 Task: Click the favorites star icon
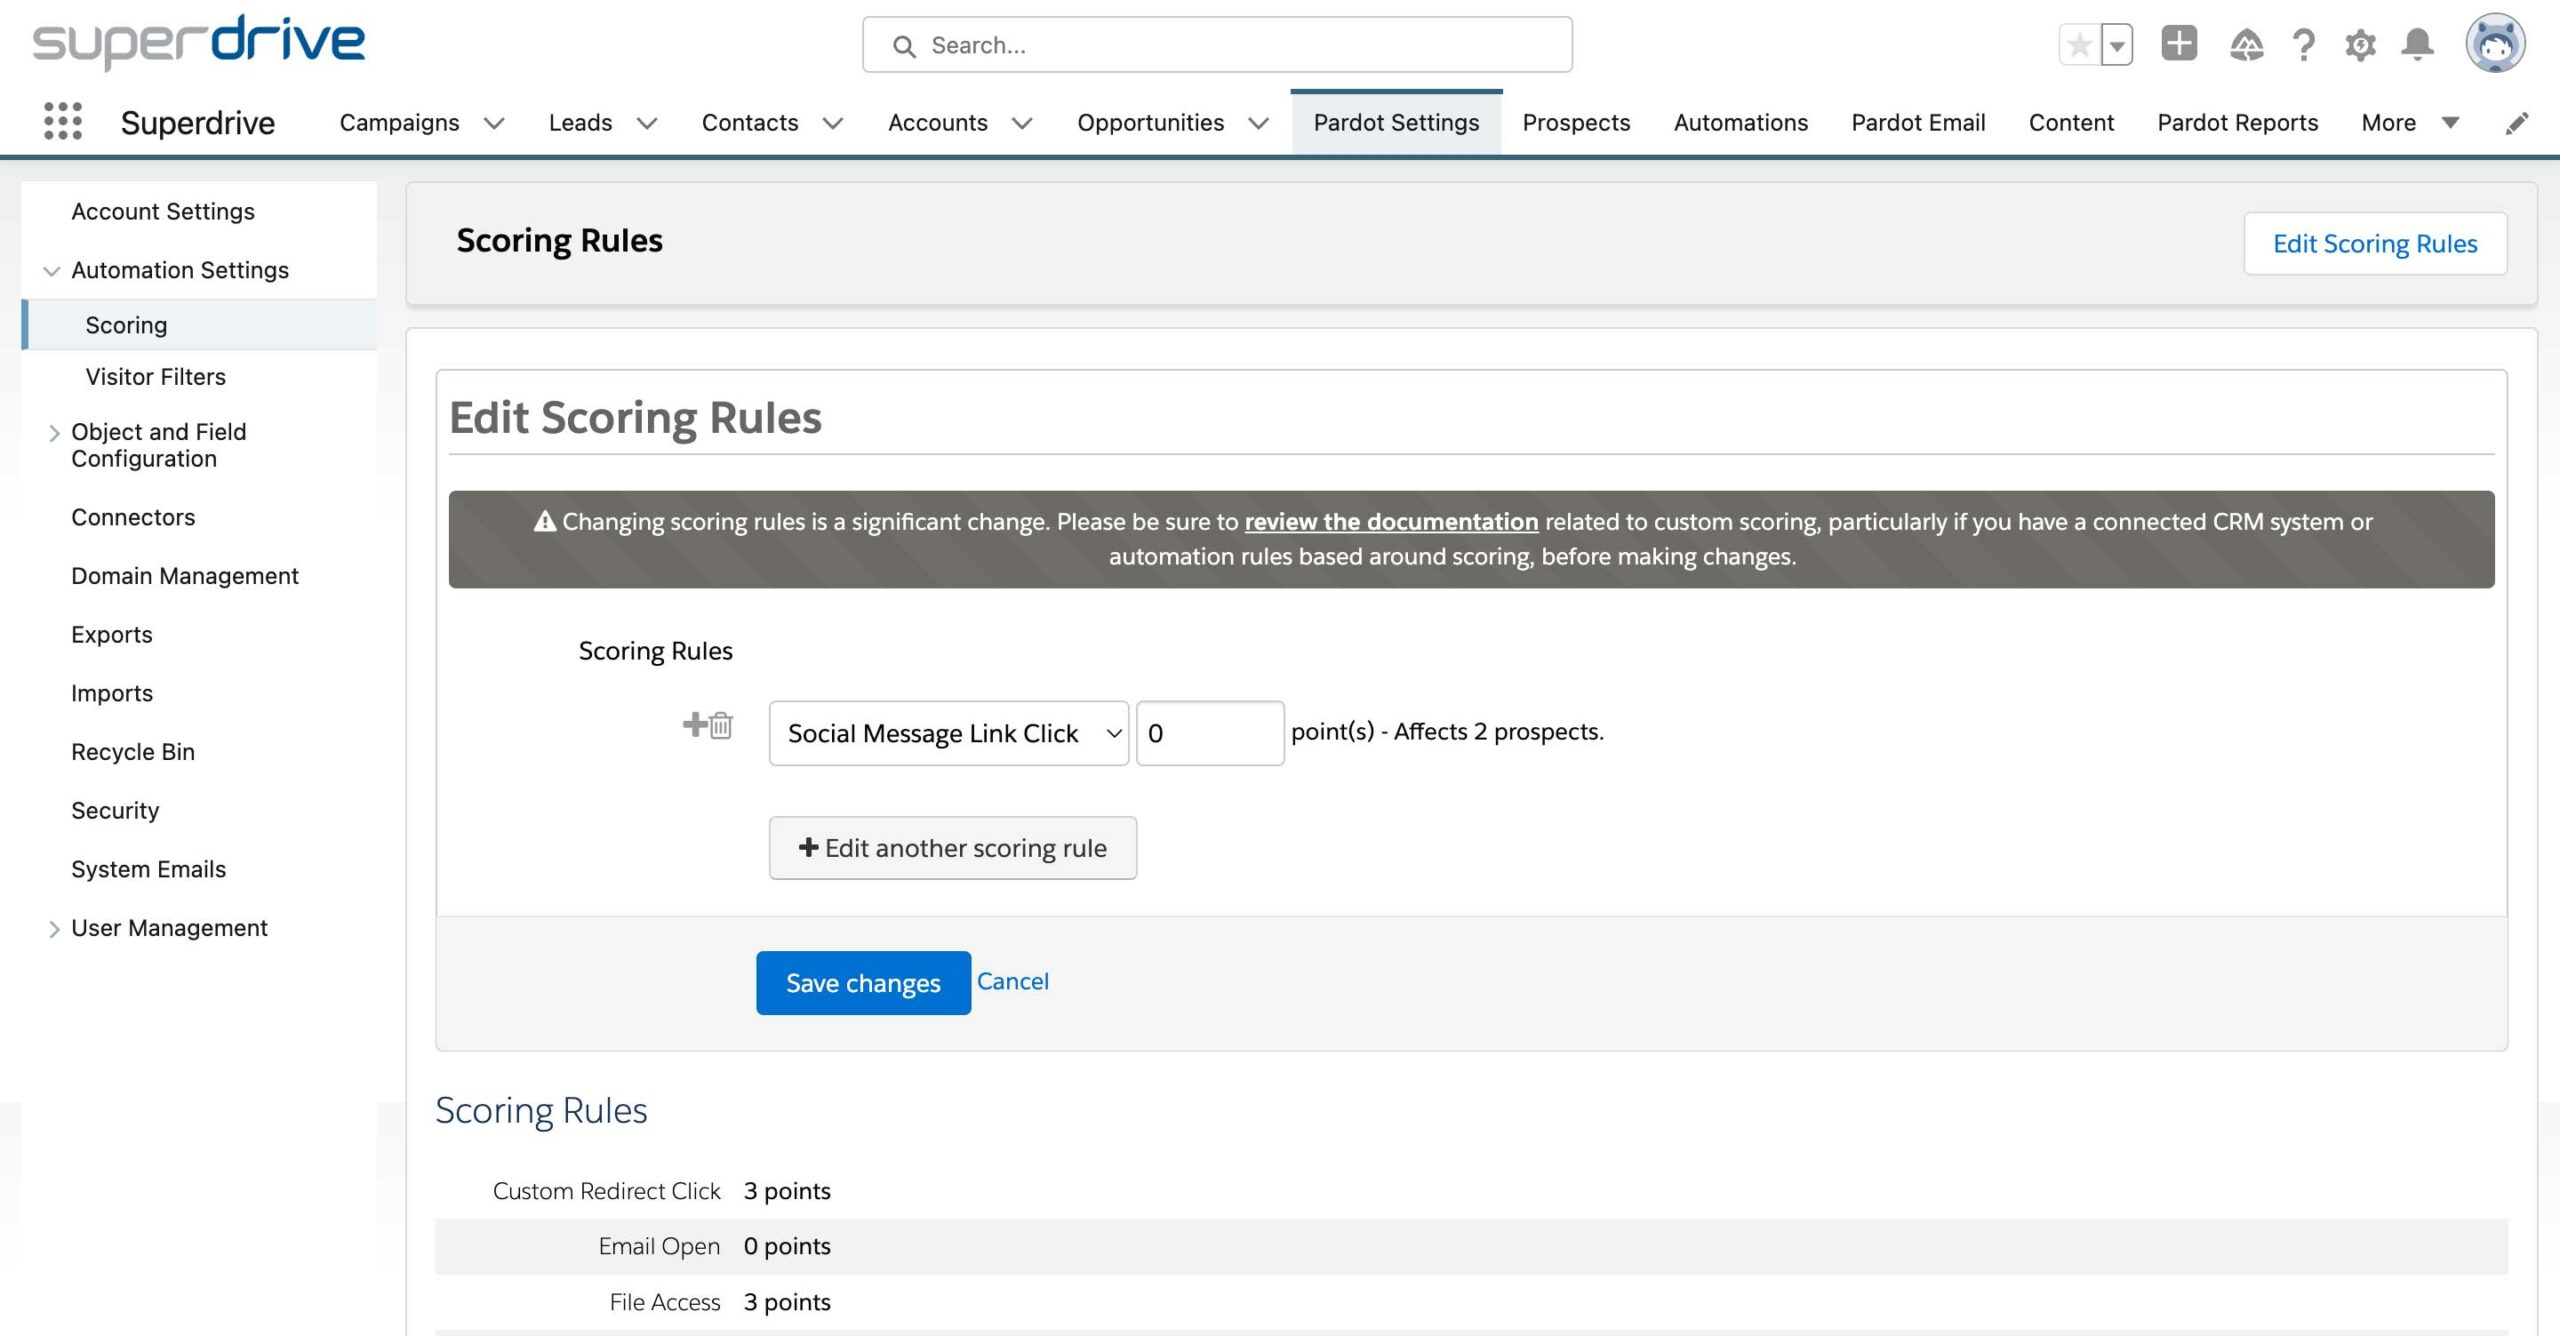point(2079,45)
